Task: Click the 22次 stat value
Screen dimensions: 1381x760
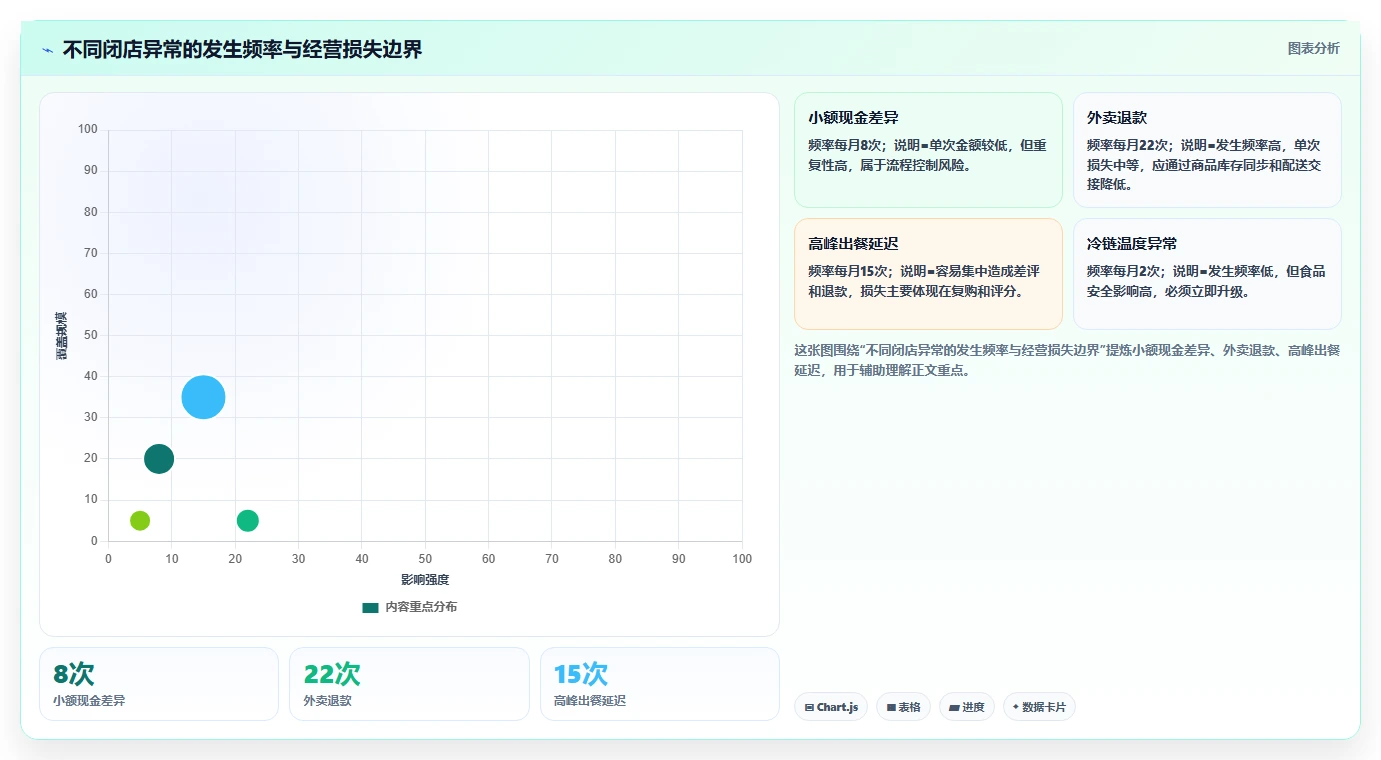Action: click(x=332, y=674)
